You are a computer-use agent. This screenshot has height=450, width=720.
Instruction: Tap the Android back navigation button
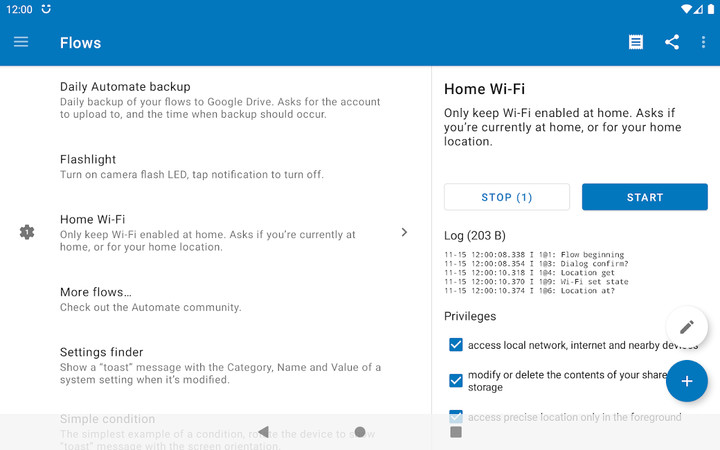(264, 432)
